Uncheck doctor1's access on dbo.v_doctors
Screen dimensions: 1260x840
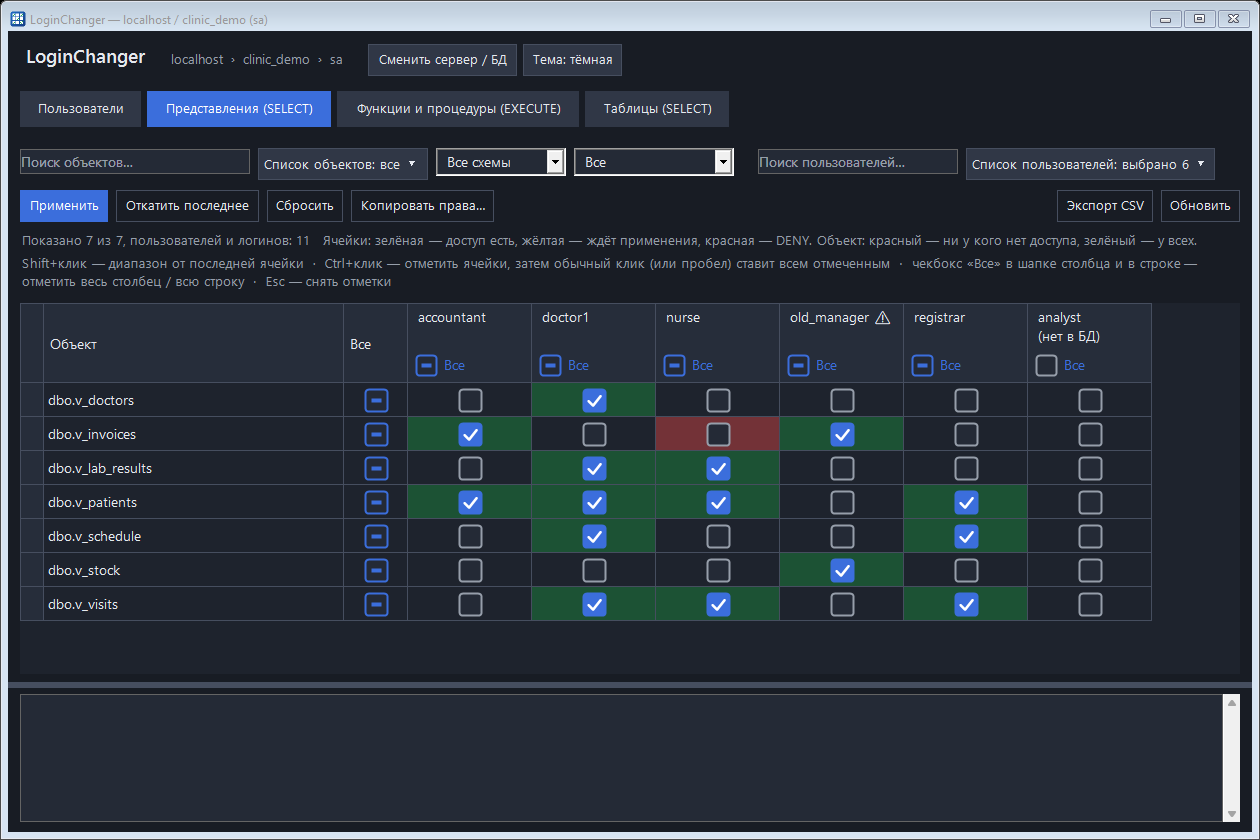coord(594,401)
